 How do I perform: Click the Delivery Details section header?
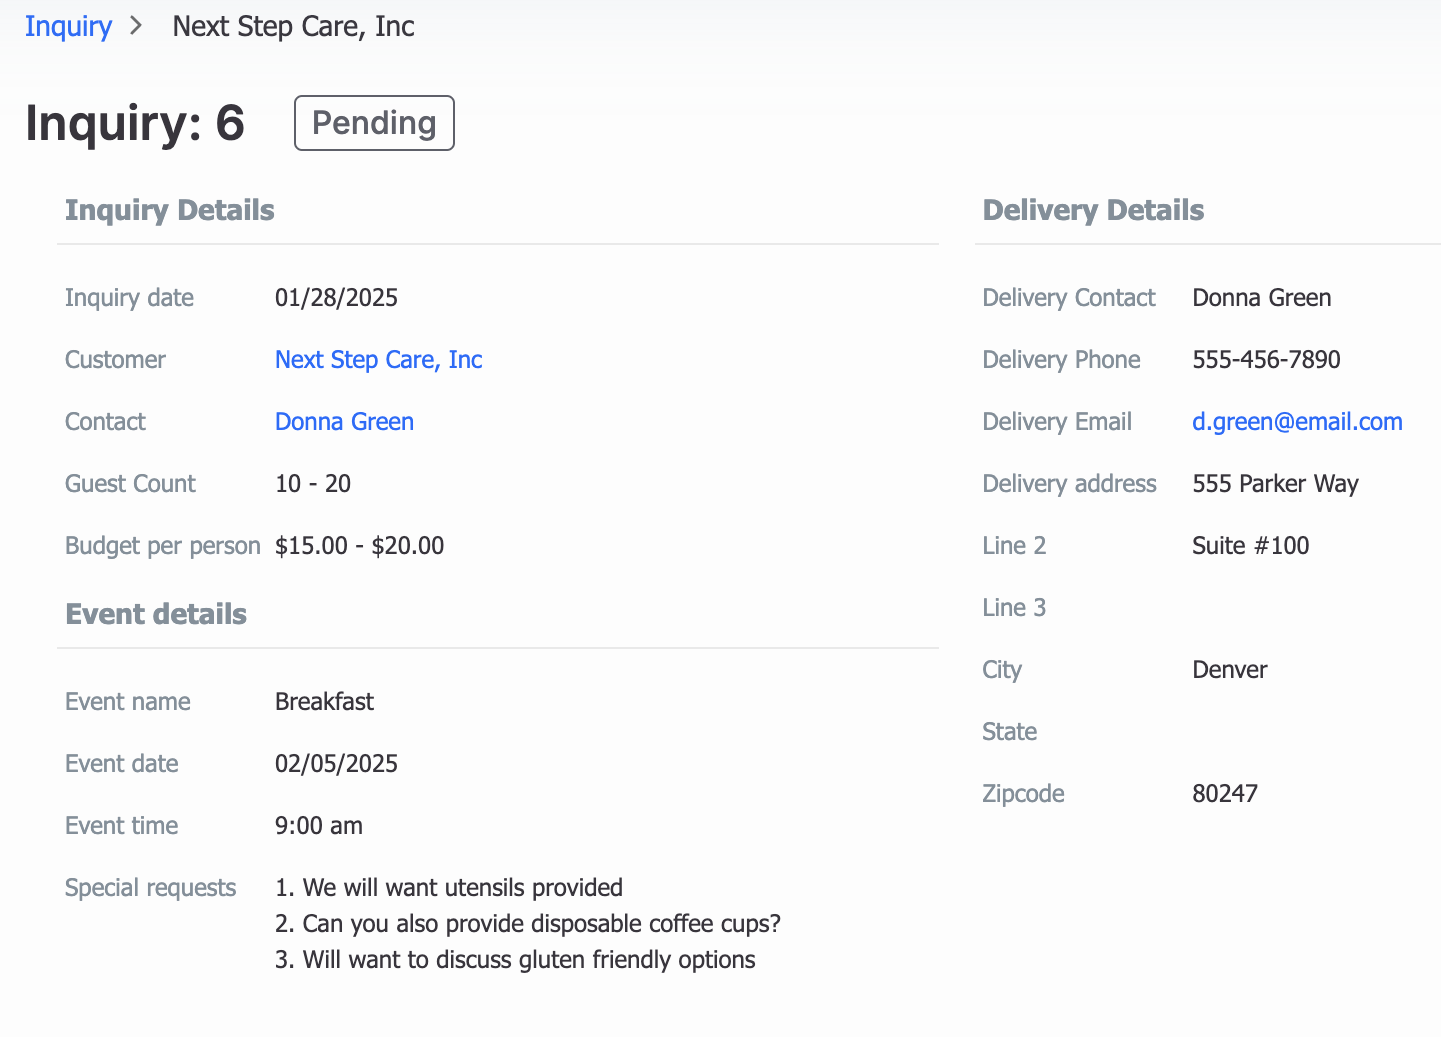coord(1093,210)
